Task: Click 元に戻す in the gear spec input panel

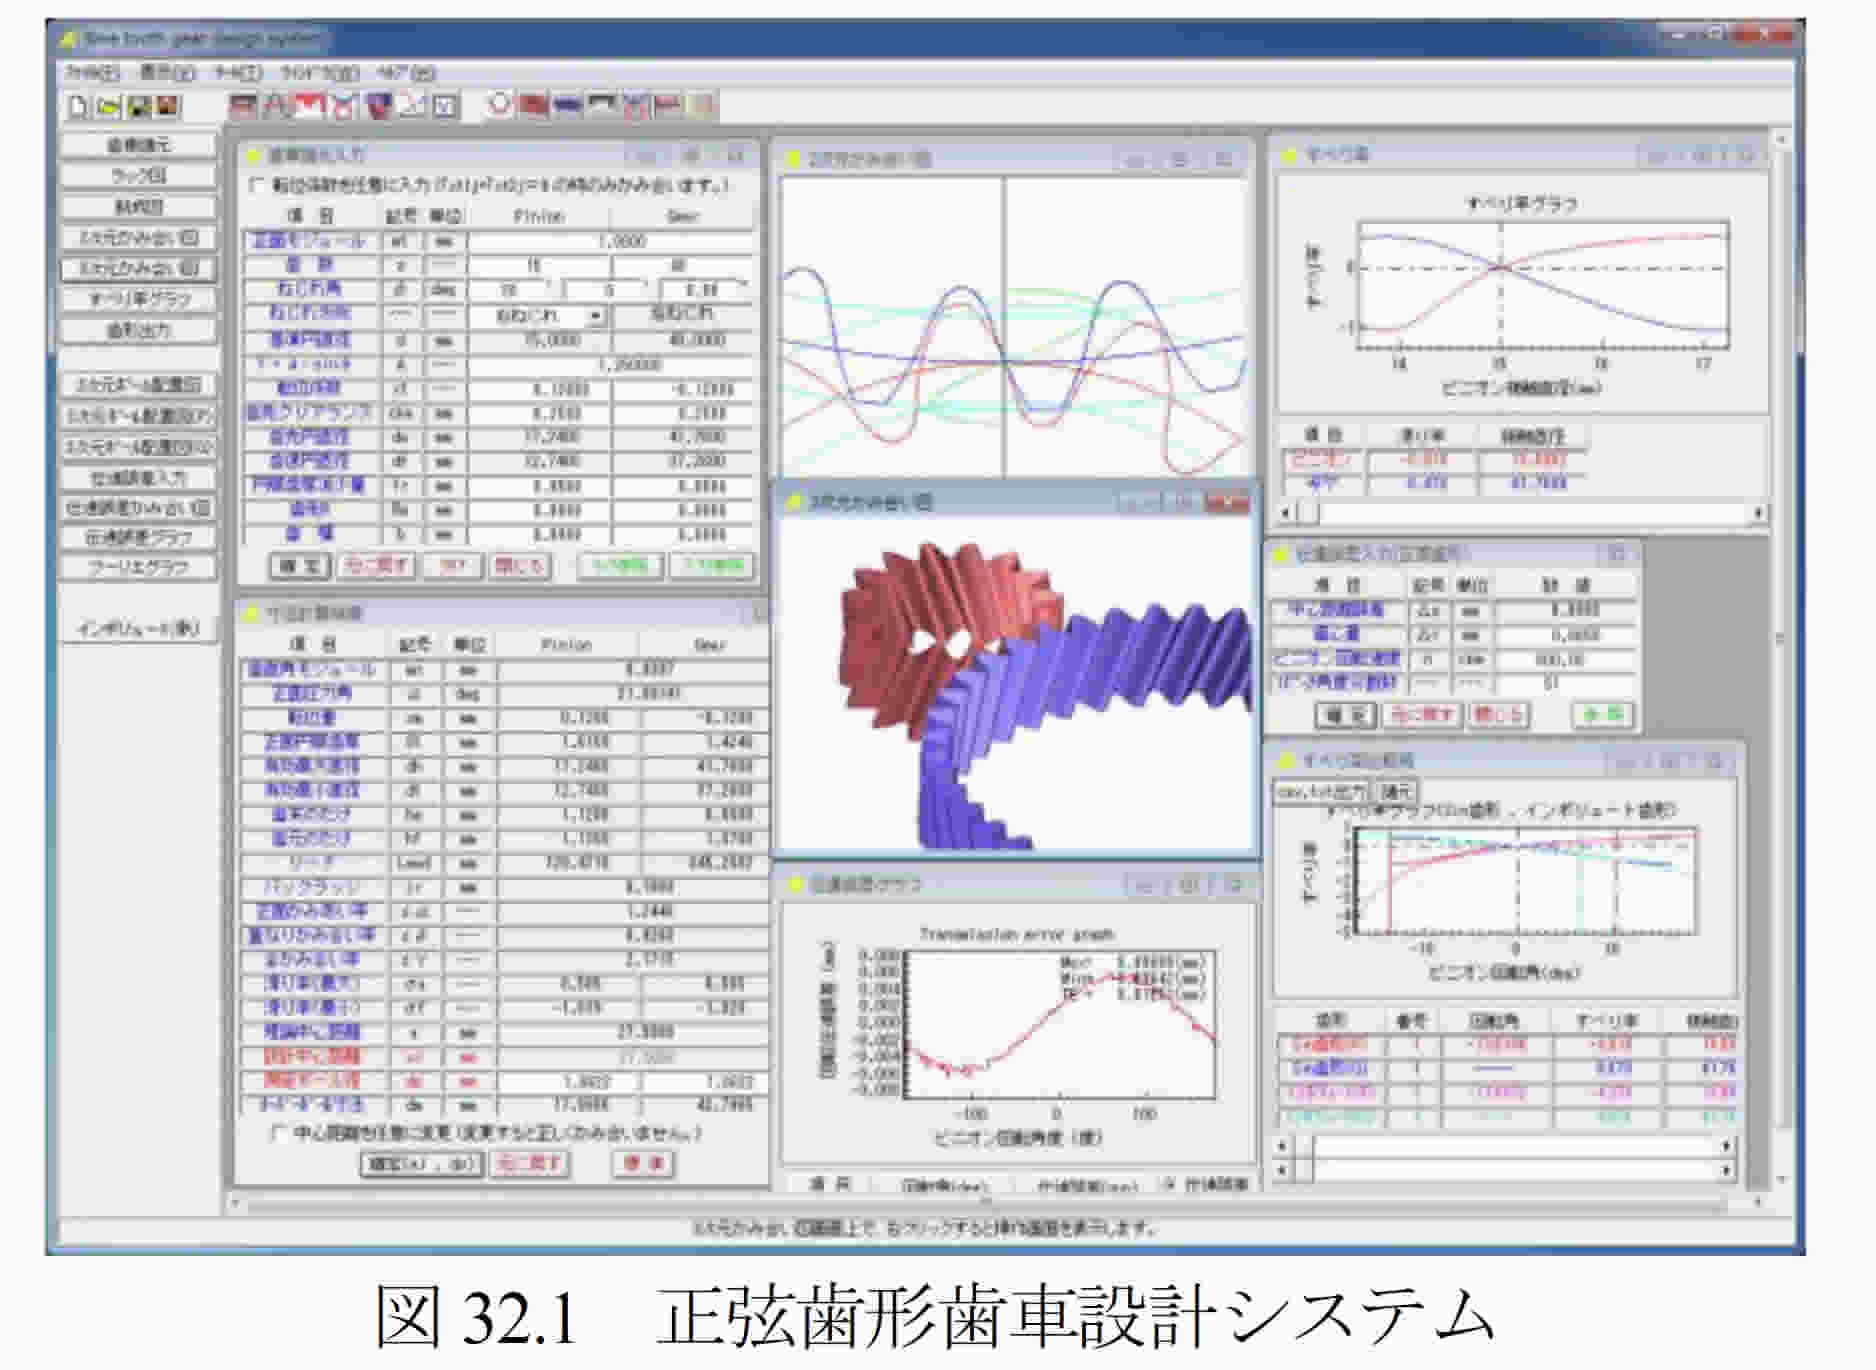Action: 376,565
